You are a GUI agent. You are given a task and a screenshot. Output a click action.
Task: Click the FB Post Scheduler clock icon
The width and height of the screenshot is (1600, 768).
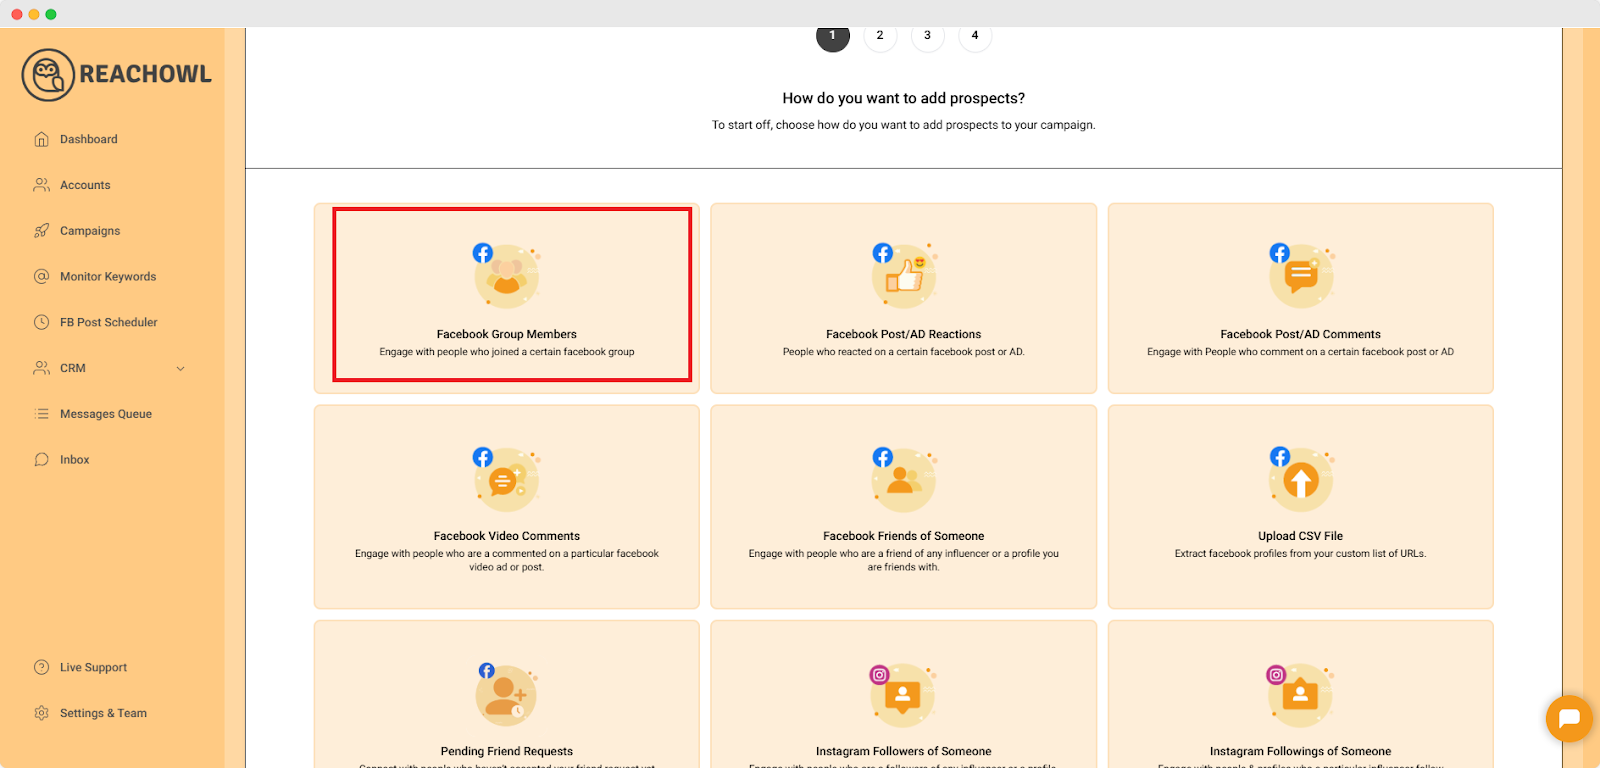41,322
